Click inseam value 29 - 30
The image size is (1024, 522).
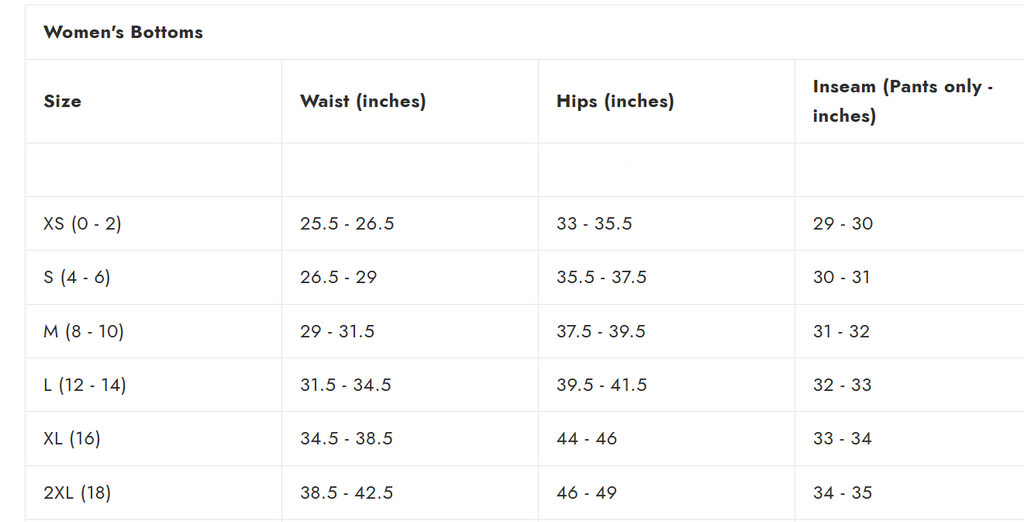click(842, 224)
